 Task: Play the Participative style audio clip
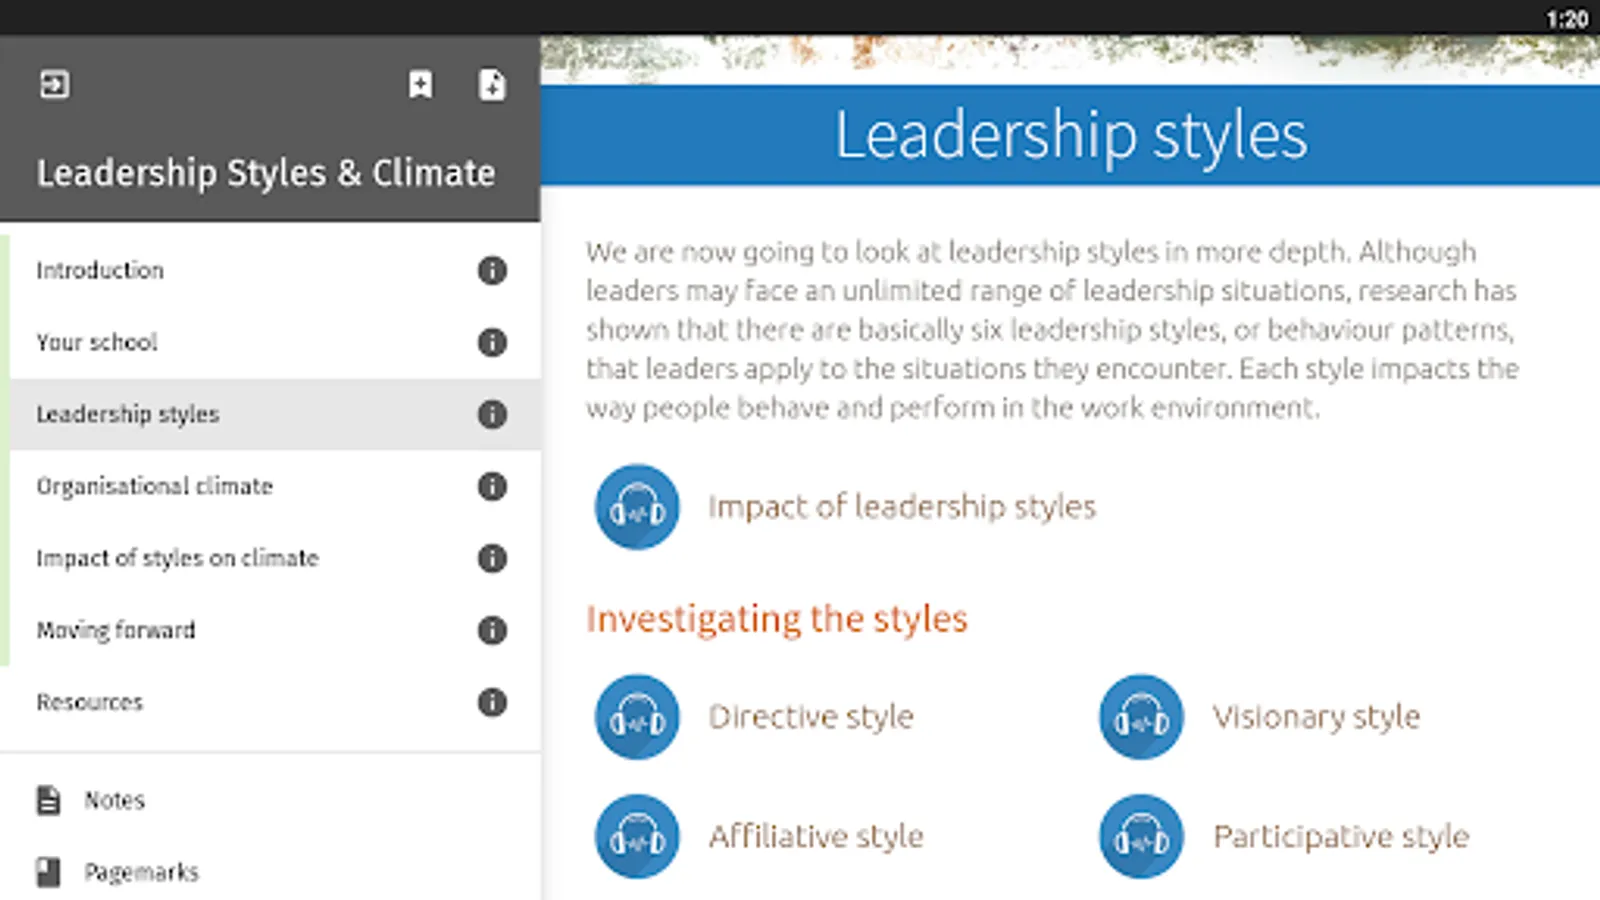pos(1141,836)
